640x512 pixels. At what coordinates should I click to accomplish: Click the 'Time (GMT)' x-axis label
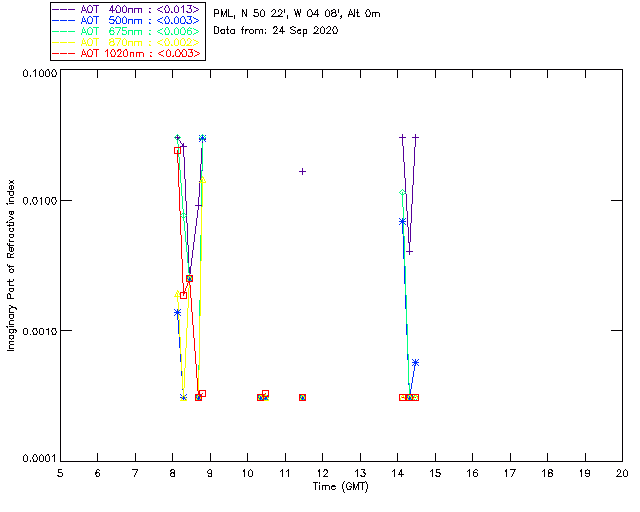(340, 486)
